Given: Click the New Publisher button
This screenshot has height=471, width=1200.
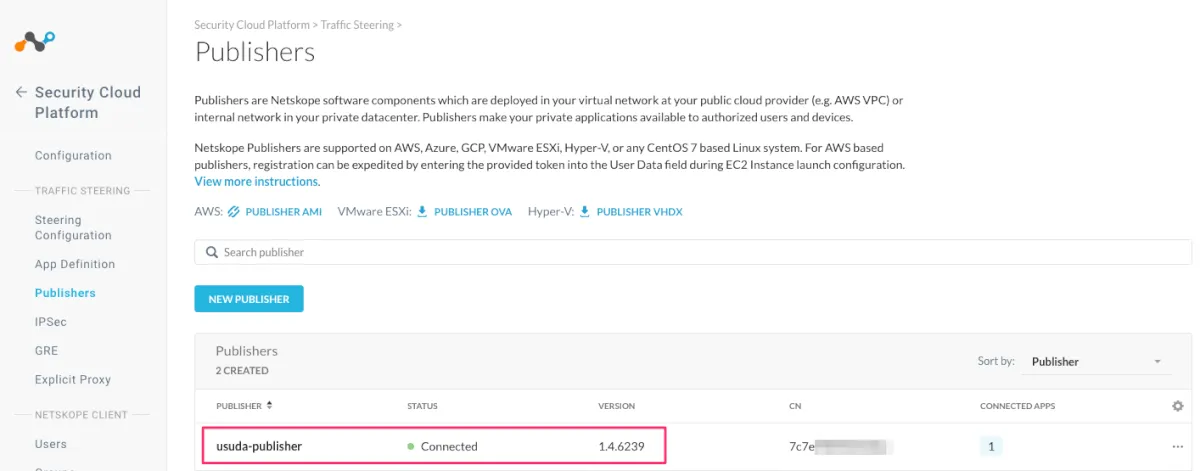Looking at the screenshot, I should [249, 299].
